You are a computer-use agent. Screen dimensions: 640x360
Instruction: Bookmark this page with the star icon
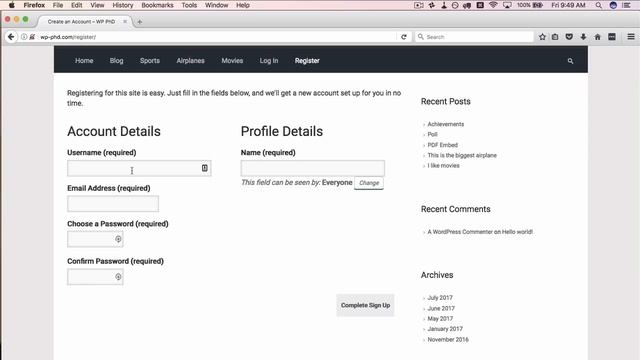click(542, 37)
